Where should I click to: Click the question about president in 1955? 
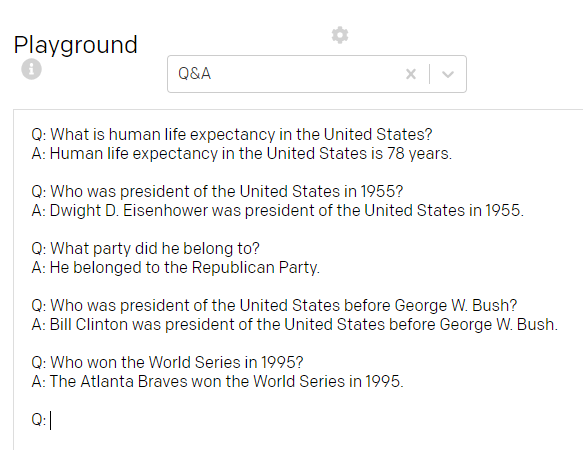(x=217, y=192)
